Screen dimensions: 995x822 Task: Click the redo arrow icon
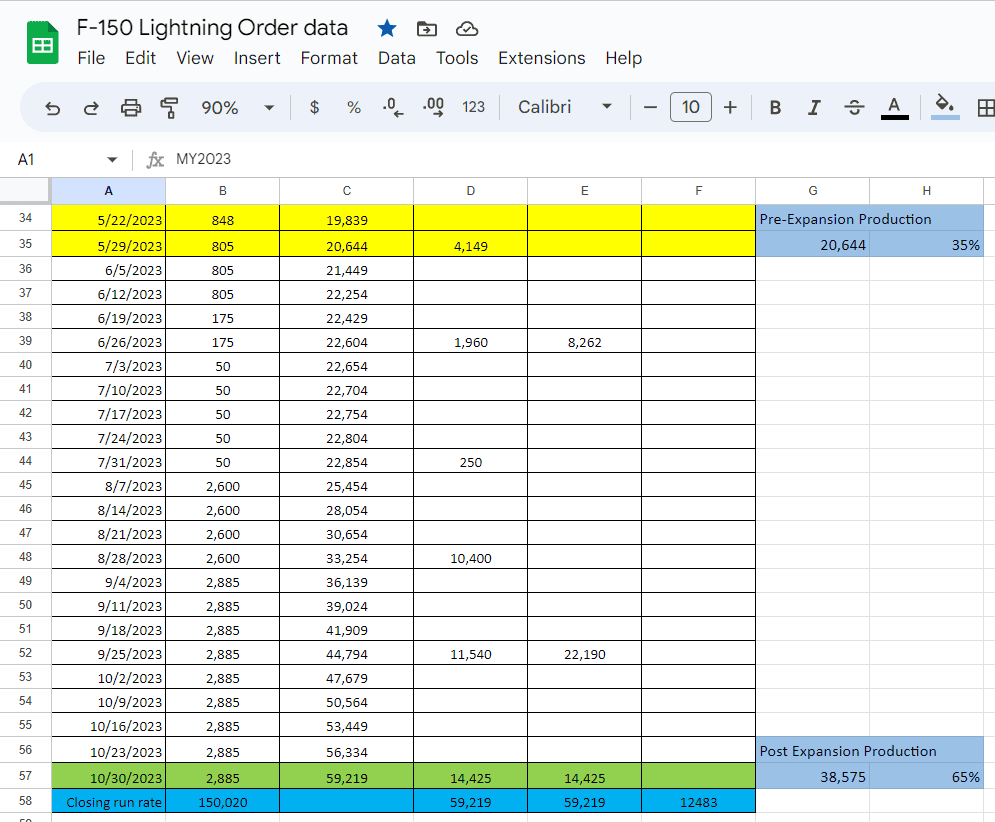coord(91,108)
